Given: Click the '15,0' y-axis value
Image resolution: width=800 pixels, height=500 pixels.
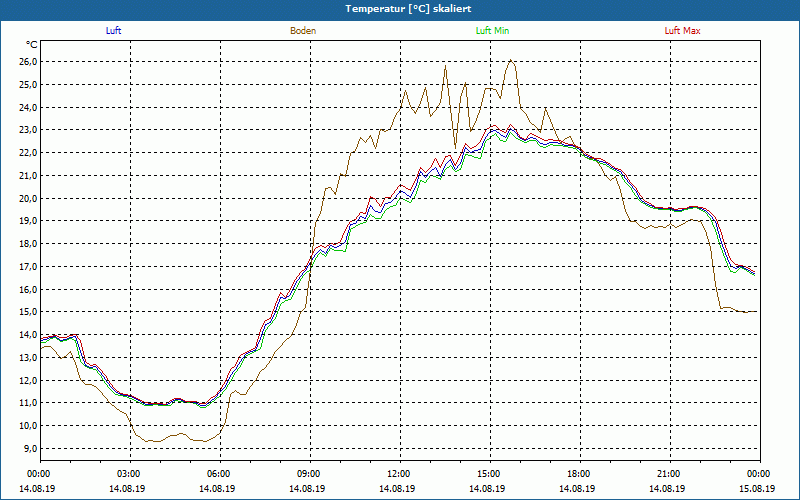Looking at the screenshot, I should pyautogui.click(x=28, y=312).
